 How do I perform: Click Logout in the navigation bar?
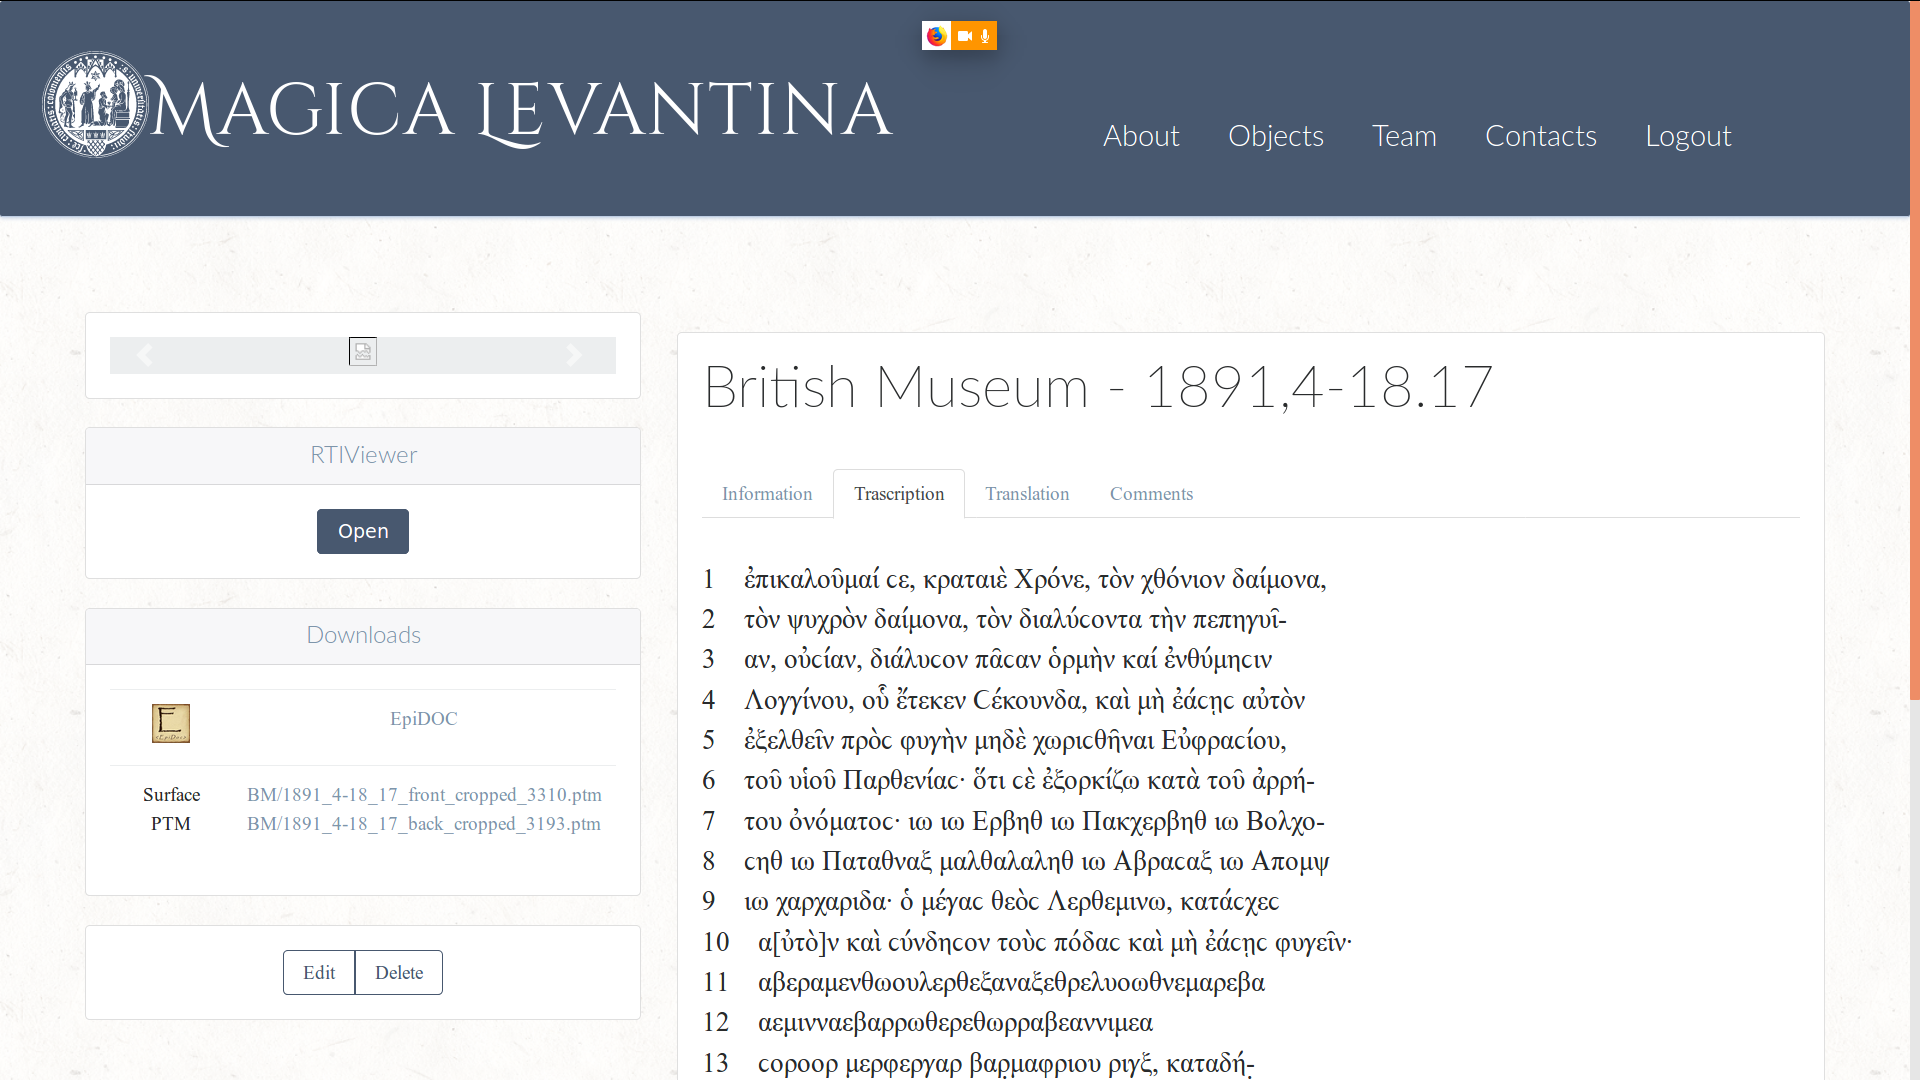(1688, 136)
